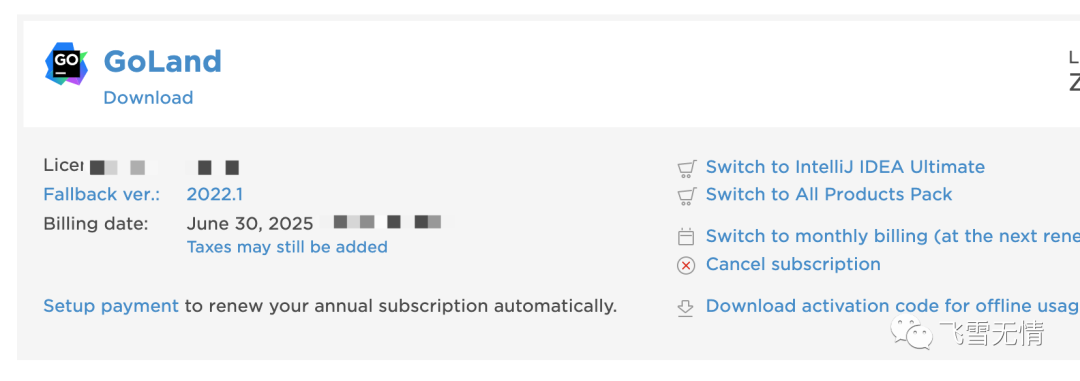Viewport: 1080px width, 381px height.
Task: Select the 2022.1 fallback version link
Action: [x=214, y=194]
